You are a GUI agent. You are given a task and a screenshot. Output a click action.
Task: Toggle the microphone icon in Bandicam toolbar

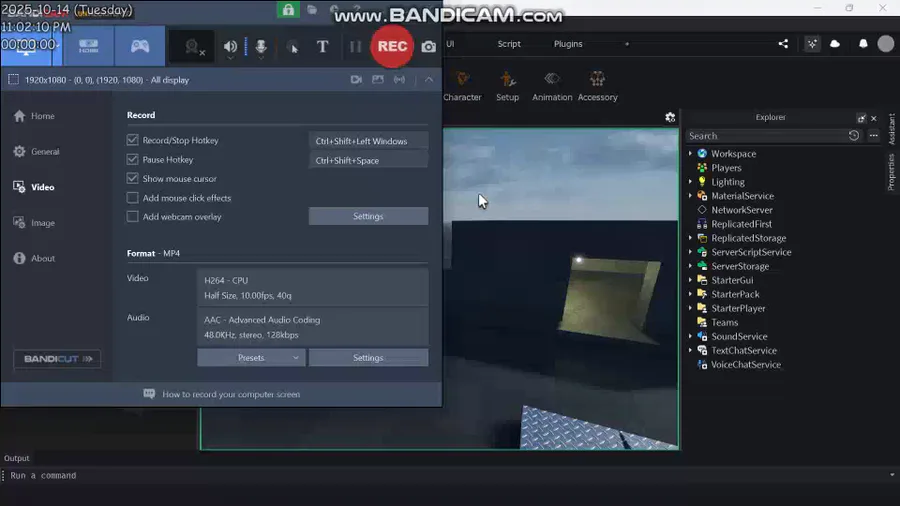click(x=261, y=47)
